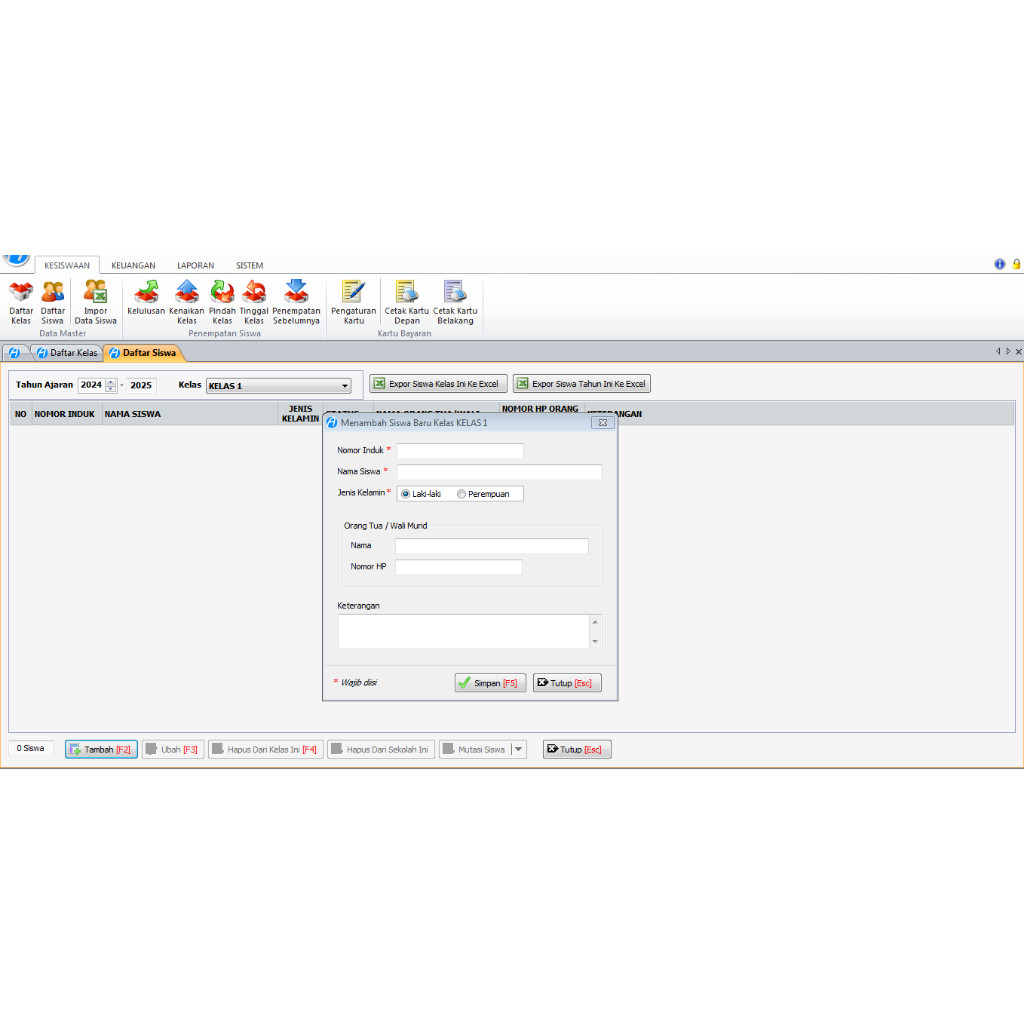Screen dimensions: 1024x1024
Task: Open the Mutasi Siswa dropdown arrow
Action: coord(516,748)
